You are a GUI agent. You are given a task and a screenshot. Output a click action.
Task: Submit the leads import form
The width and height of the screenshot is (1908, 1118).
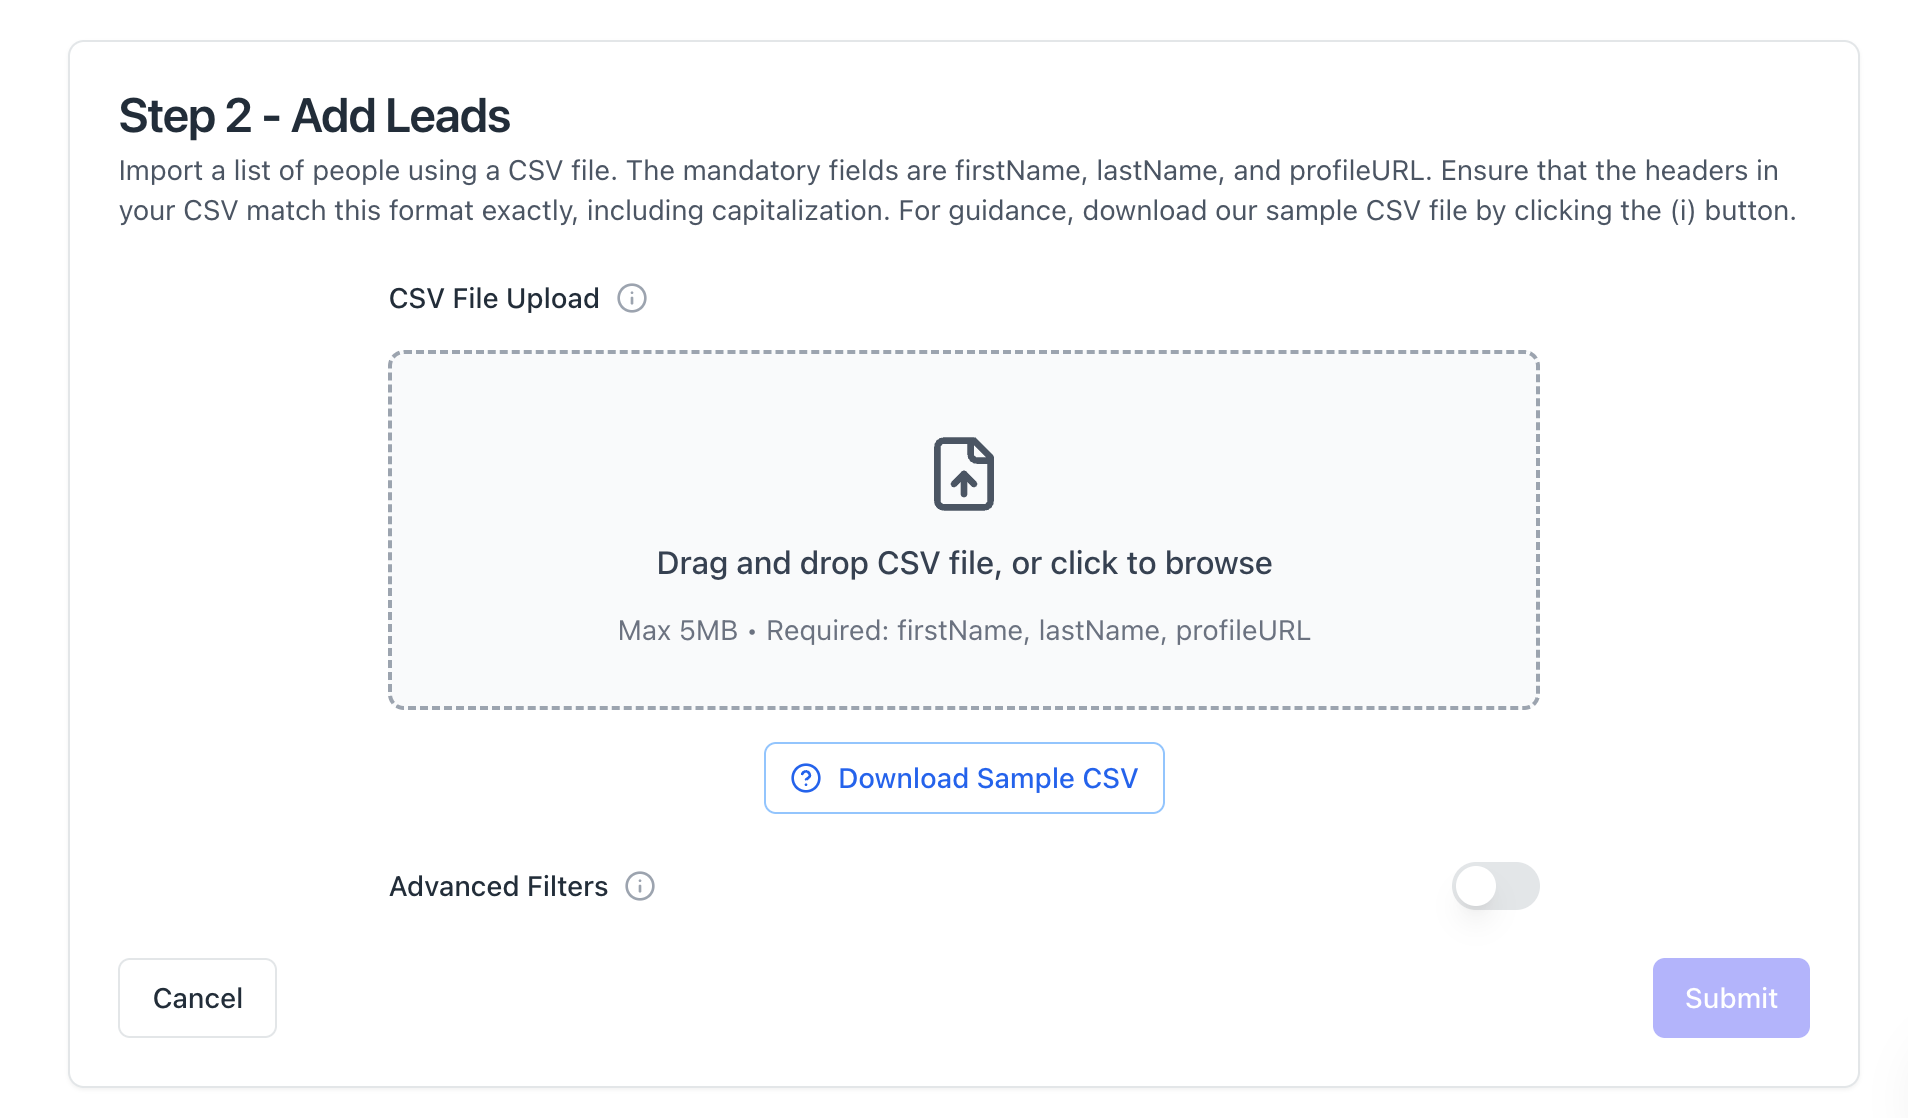[1730, 998]
